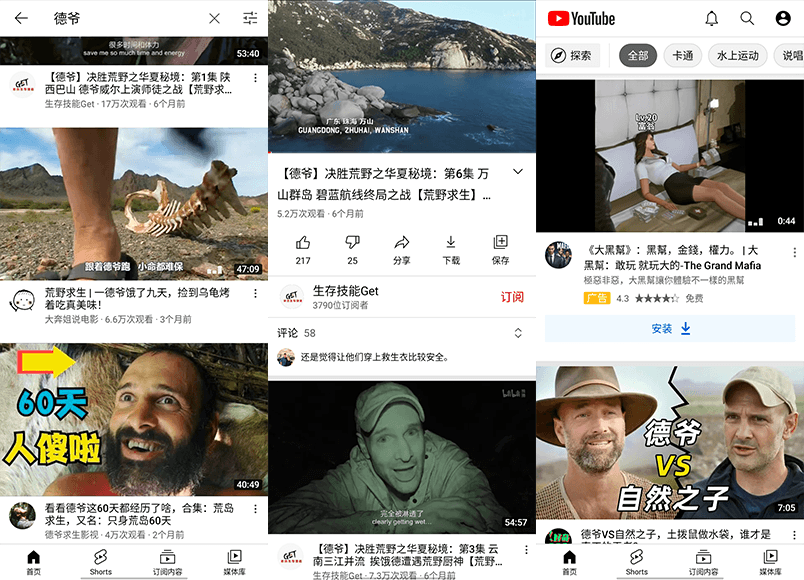The height and width of the screenshot is (580, 804).
Task: Open more options for 德爷这60天 video
Action: point(255,509)
